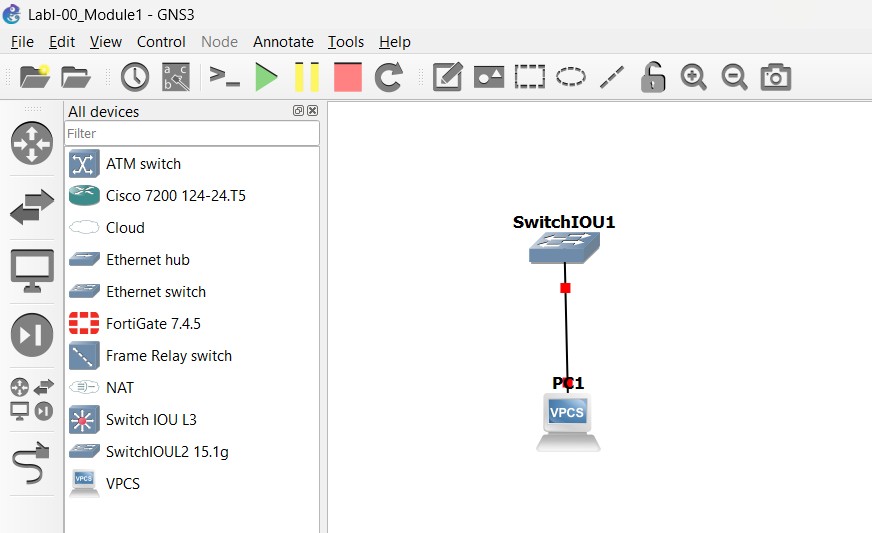Expand the Control menu
The image size is (872, 533).
(161, 42)
